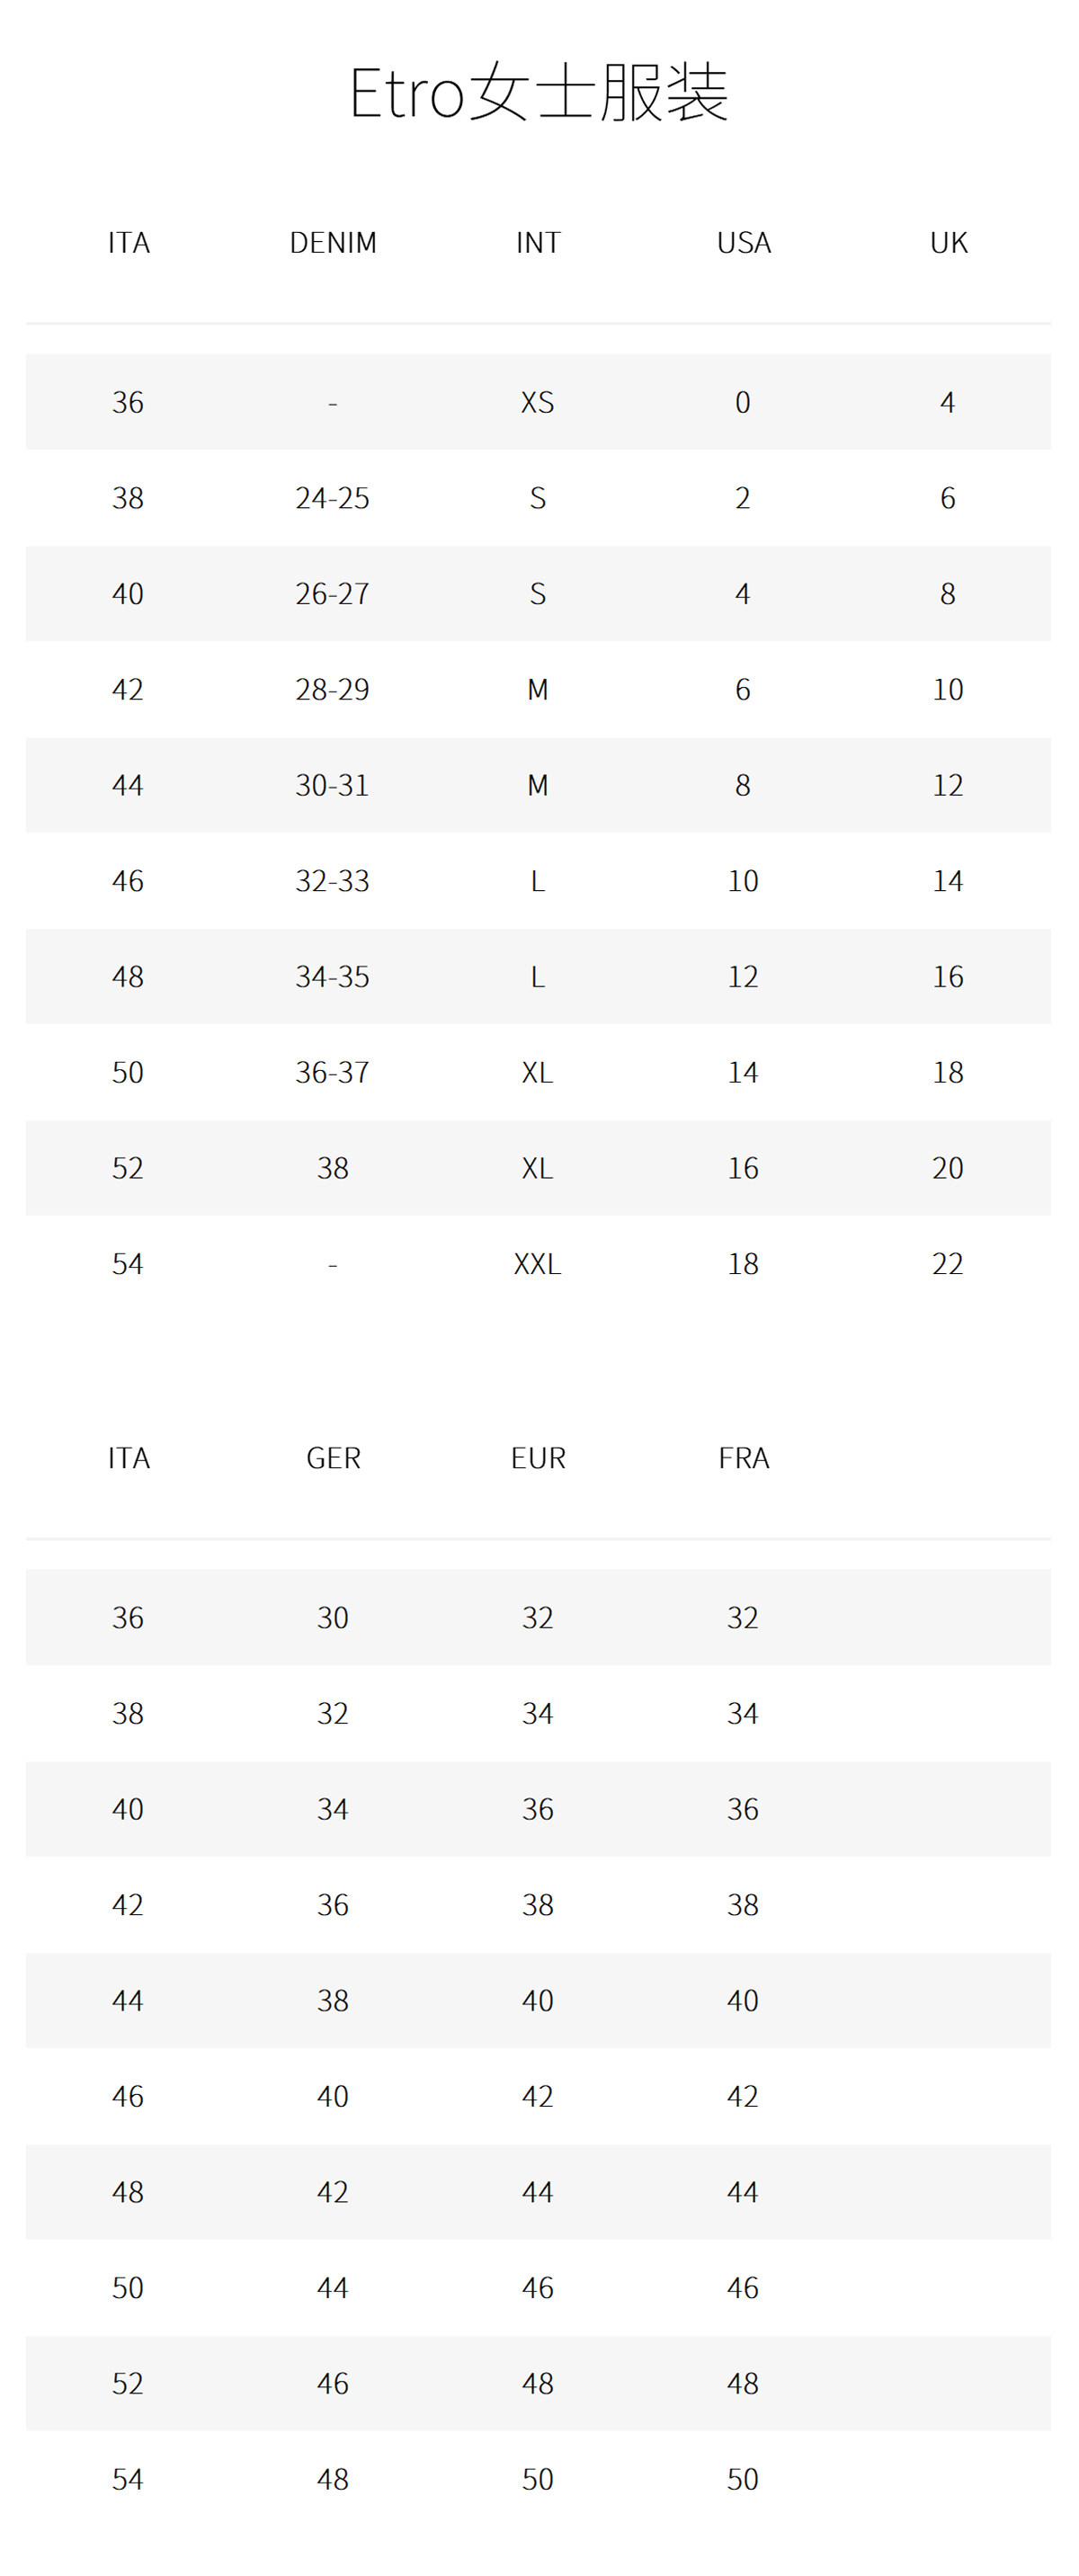The width and height of the screenshot is (1079, 2576).
Task: Click the Etro女士服装 title heading
Action: click(538, 93)
